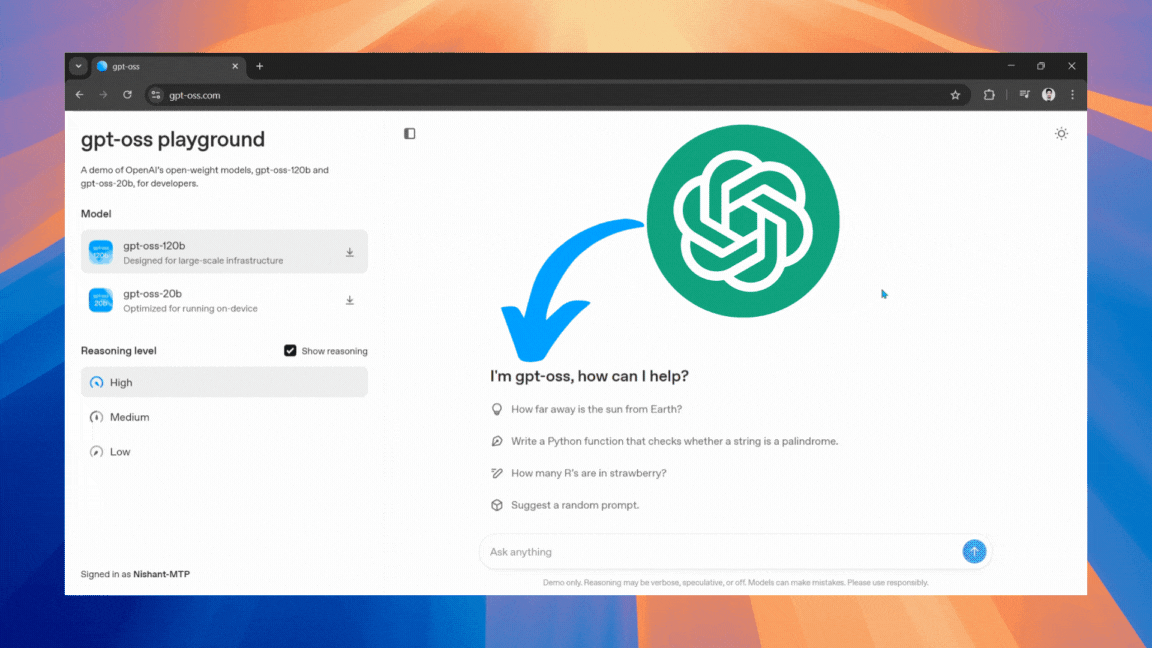The width and height of the screenshot is (1152, 648).
Task: Click the Reasoning level label
Action: coord(118,350)
